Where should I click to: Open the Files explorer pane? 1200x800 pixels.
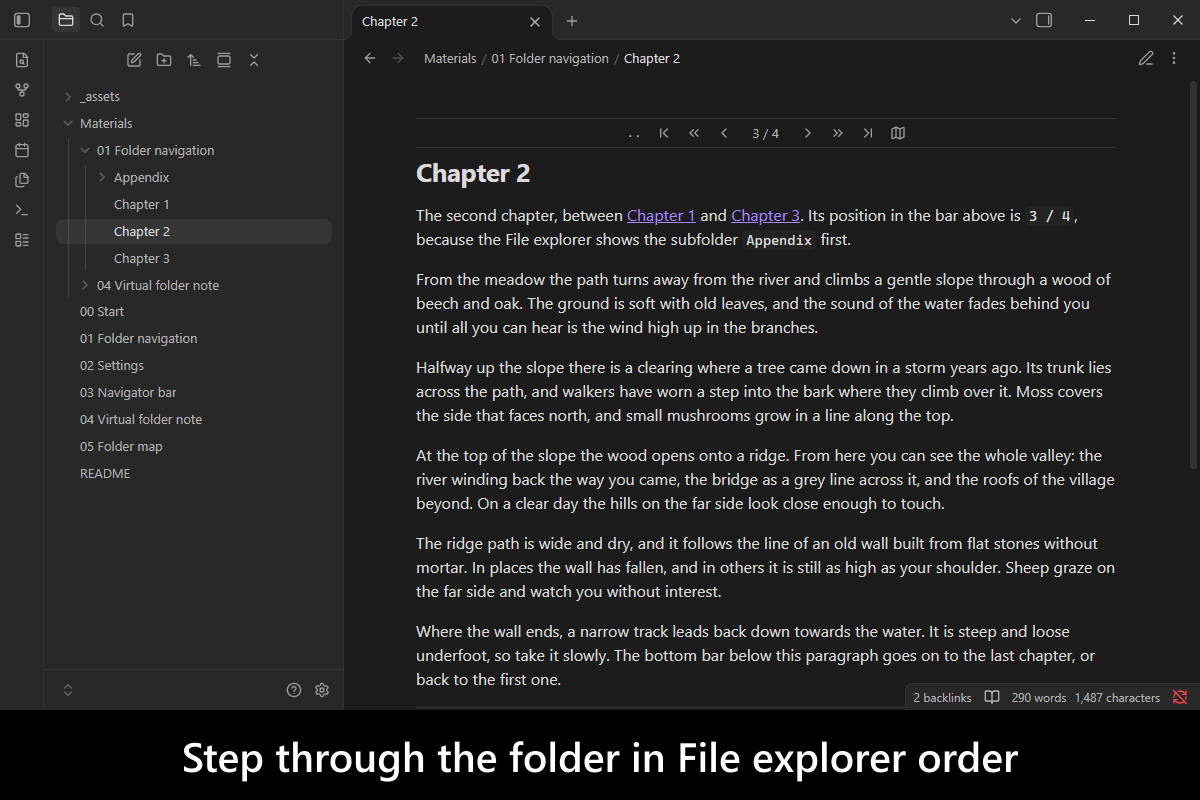pyautogui.click(x=66, y=20)
